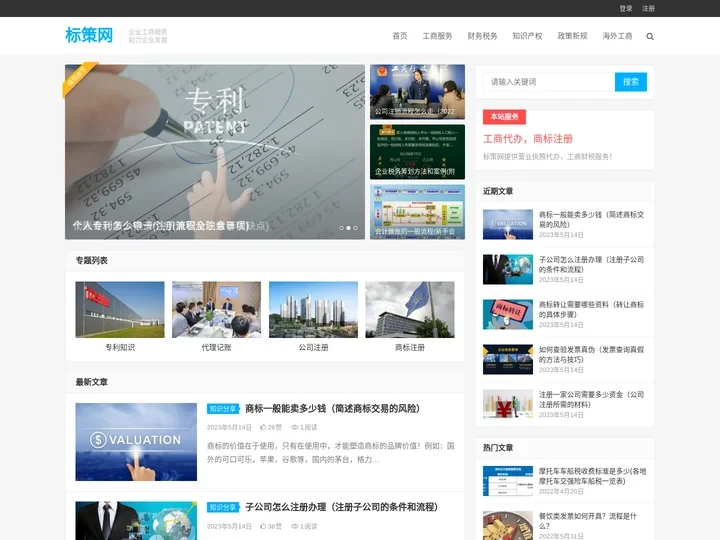
Task: Open hot post 摩托车车船税收费标准是多少
Action: 592,476
